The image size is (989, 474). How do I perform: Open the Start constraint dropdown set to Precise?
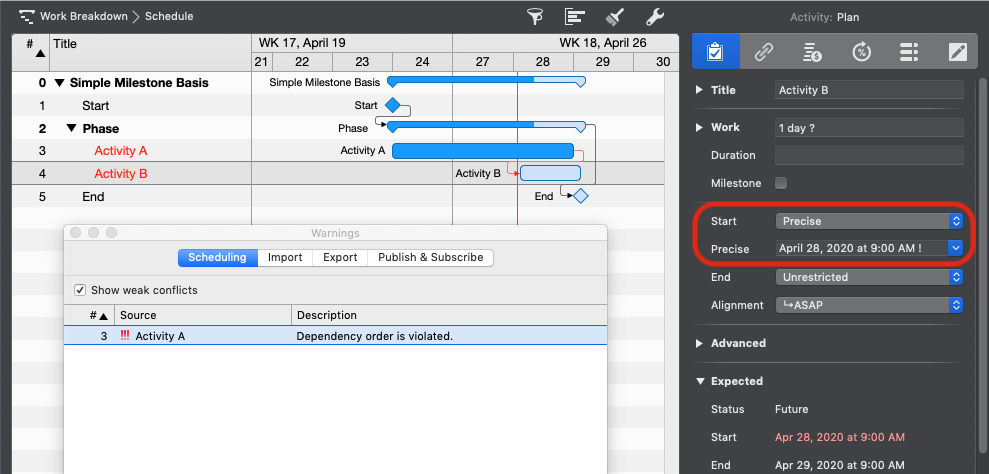click(868, 220)
